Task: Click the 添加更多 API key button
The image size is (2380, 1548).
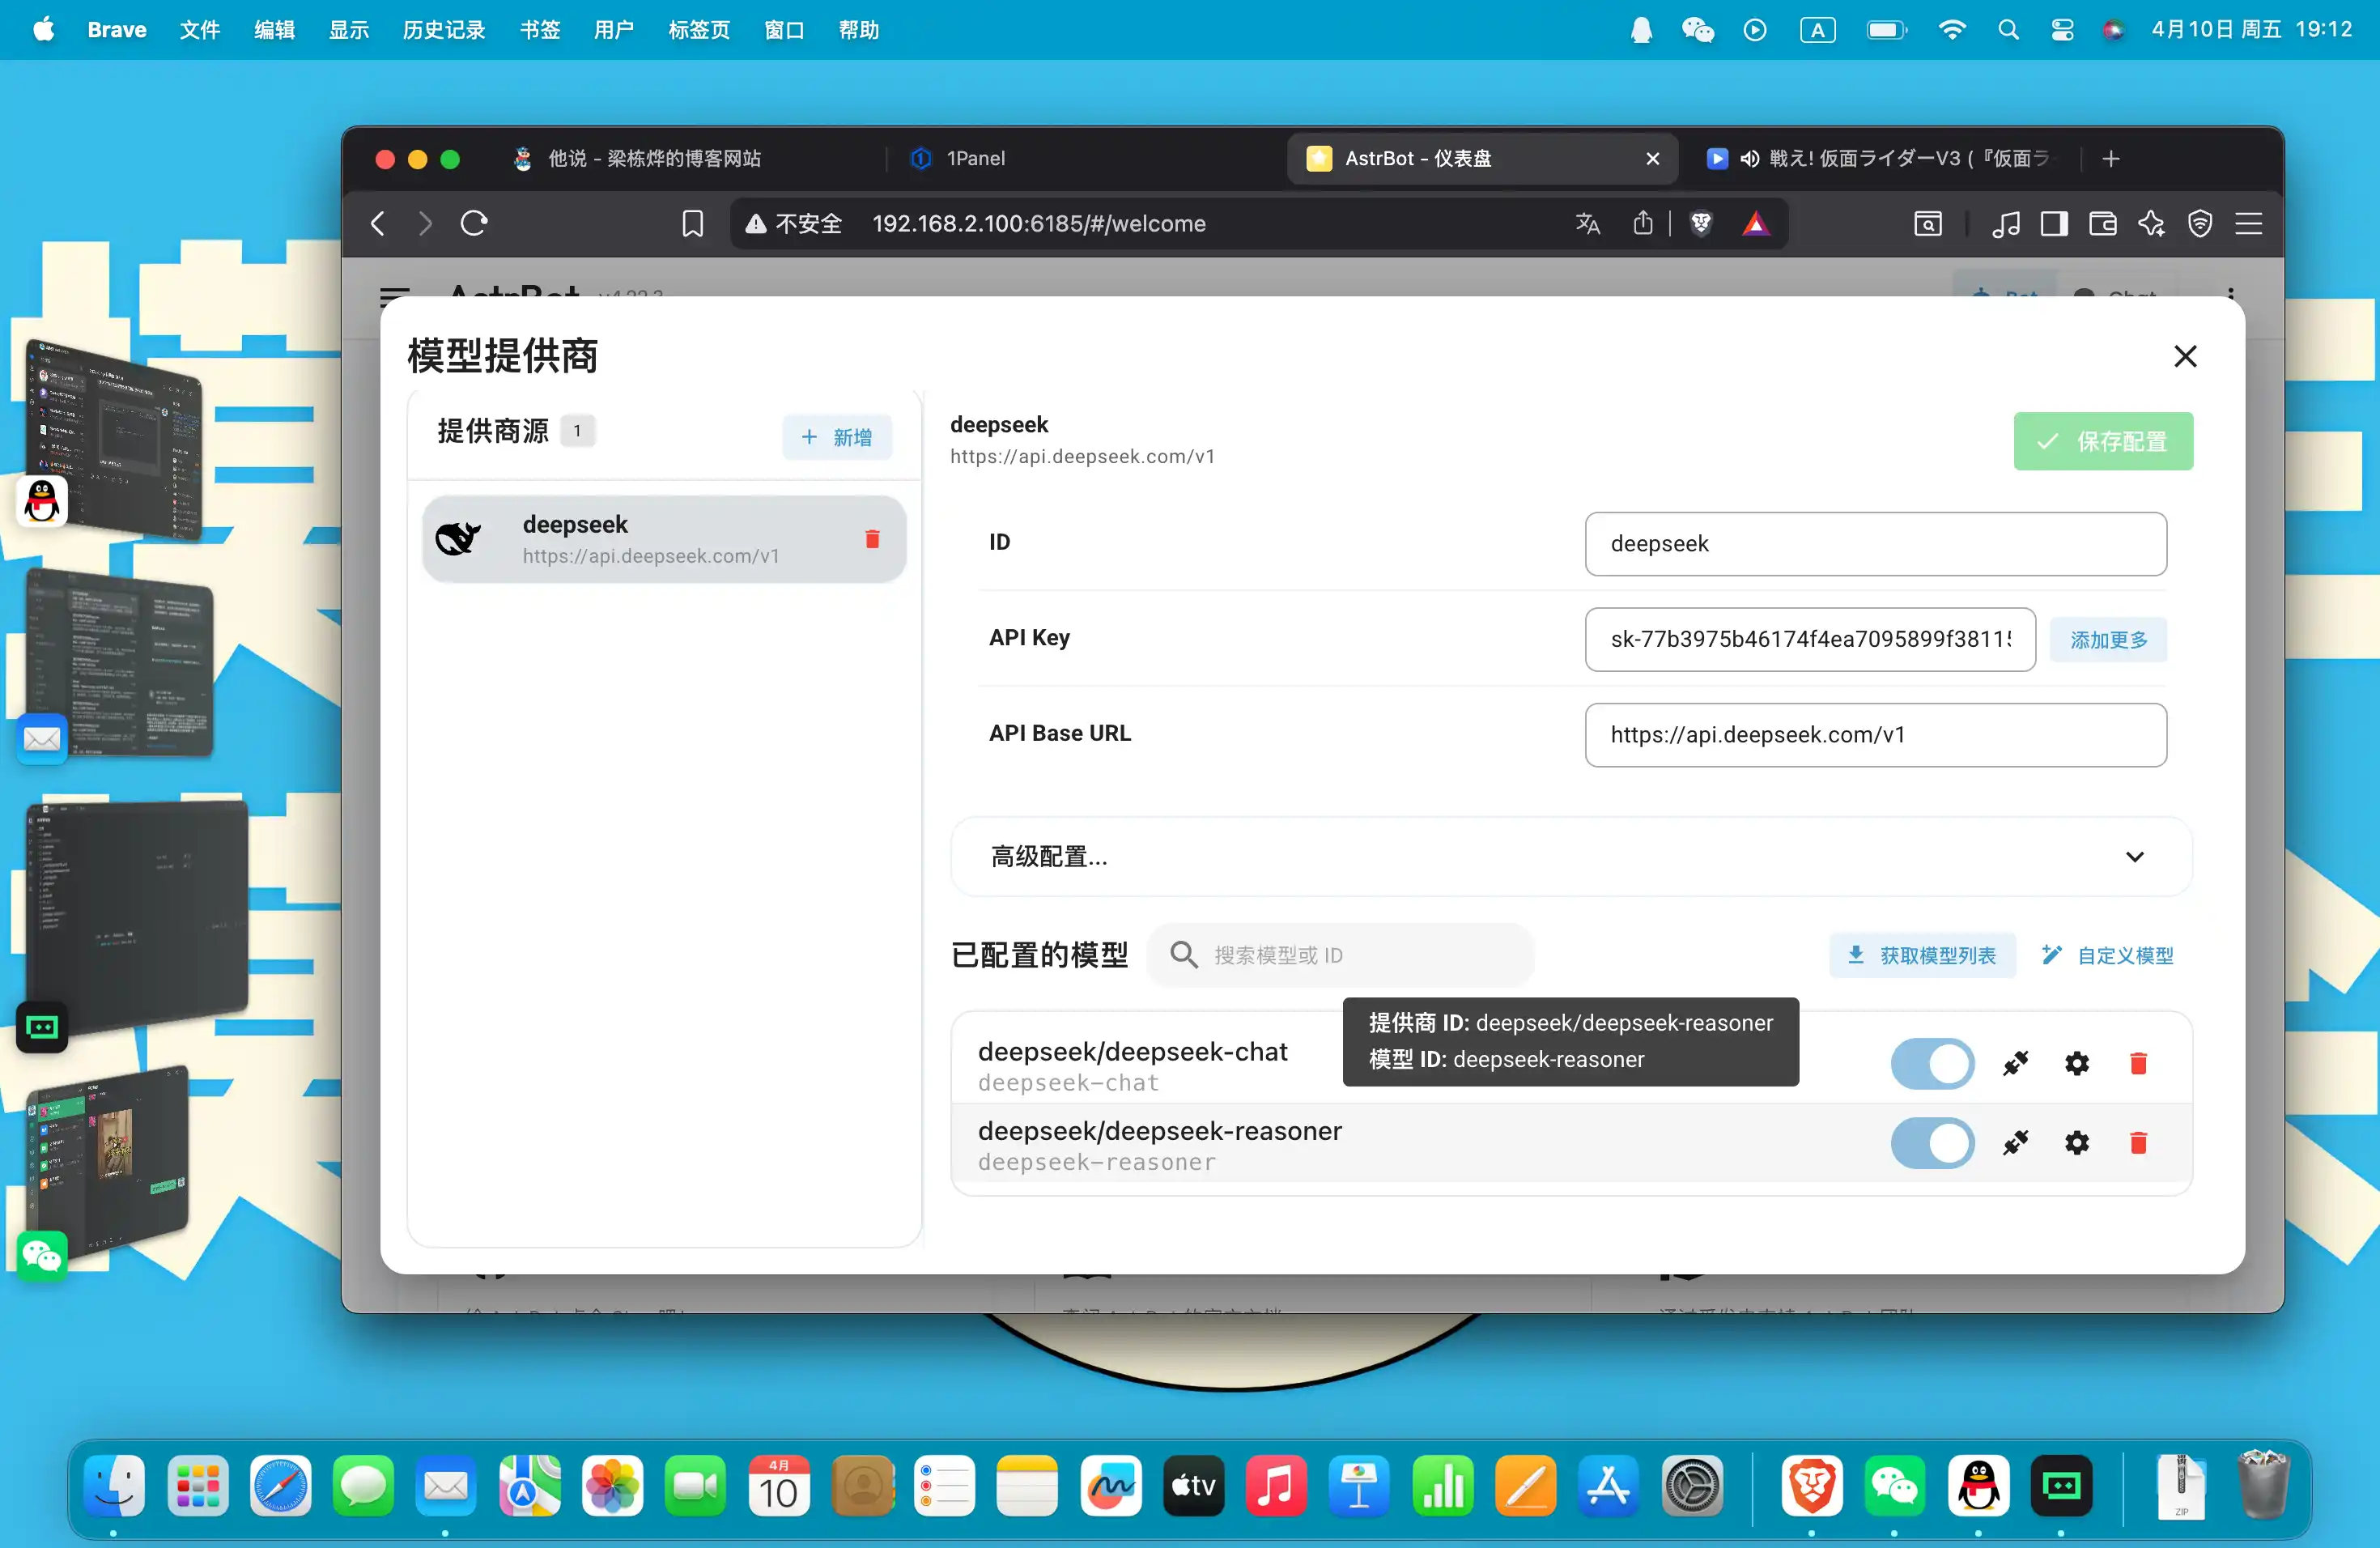Action: click(2107, 640)
